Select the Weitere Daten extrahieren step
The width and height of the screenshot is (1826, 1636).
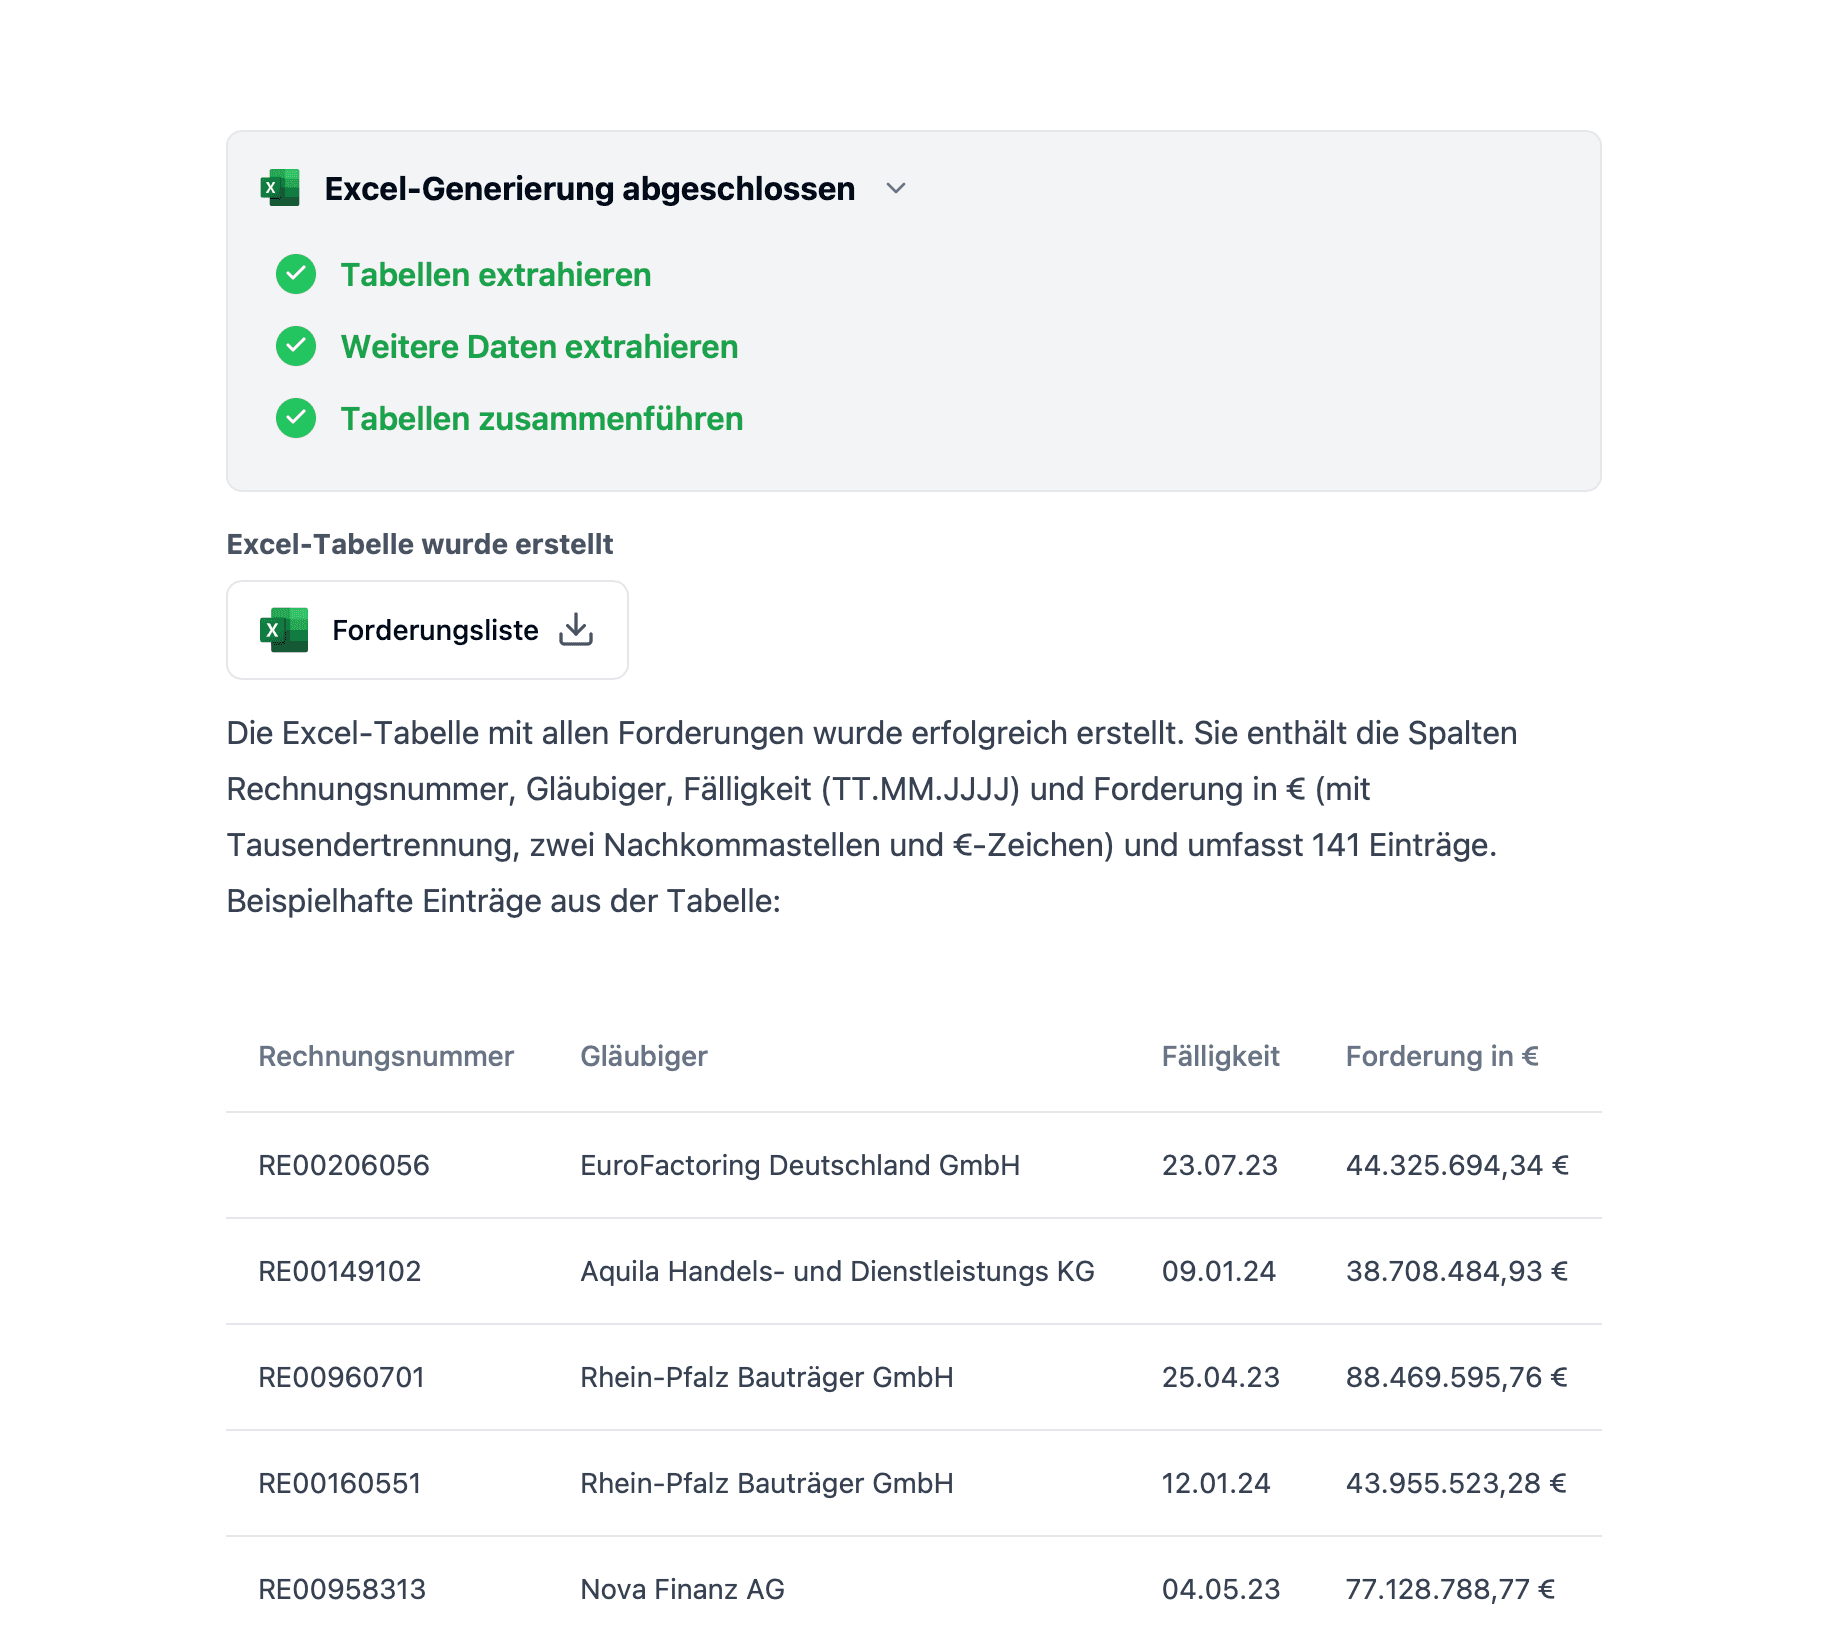pos(539,346)
